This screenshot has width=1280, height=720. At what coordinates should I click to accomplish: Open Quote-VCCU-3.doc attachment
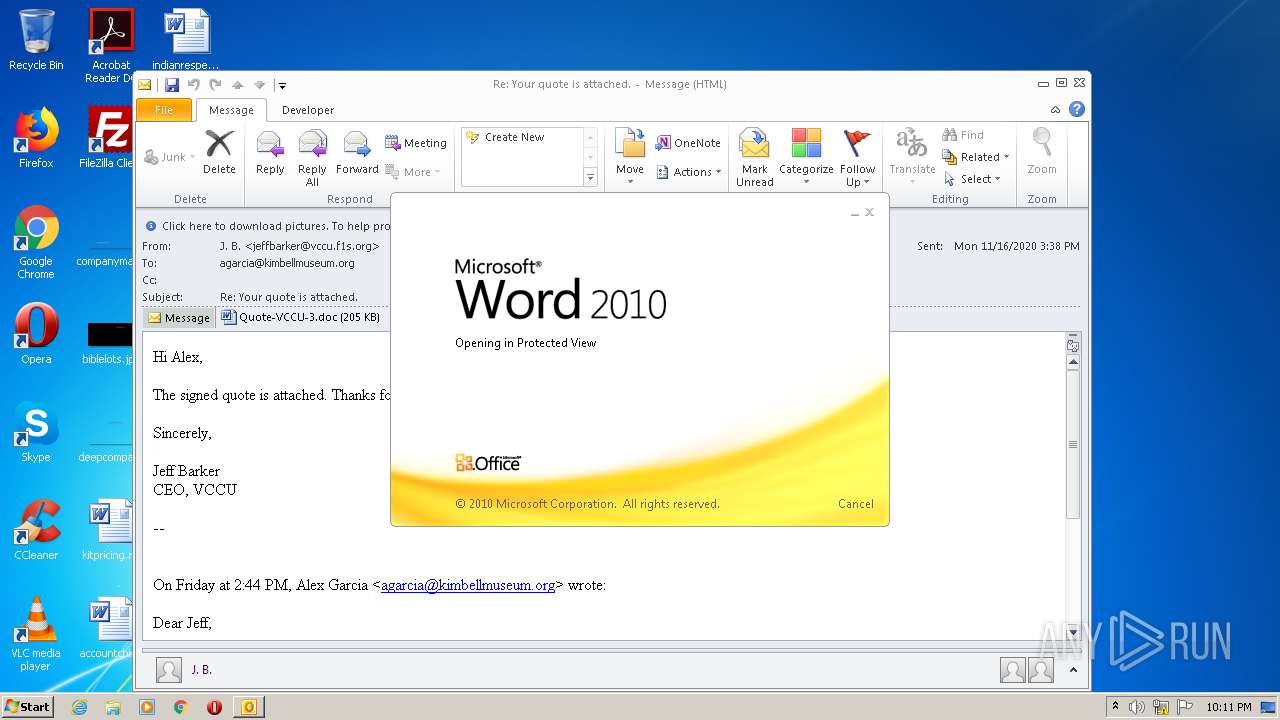(x=300, y=317)
